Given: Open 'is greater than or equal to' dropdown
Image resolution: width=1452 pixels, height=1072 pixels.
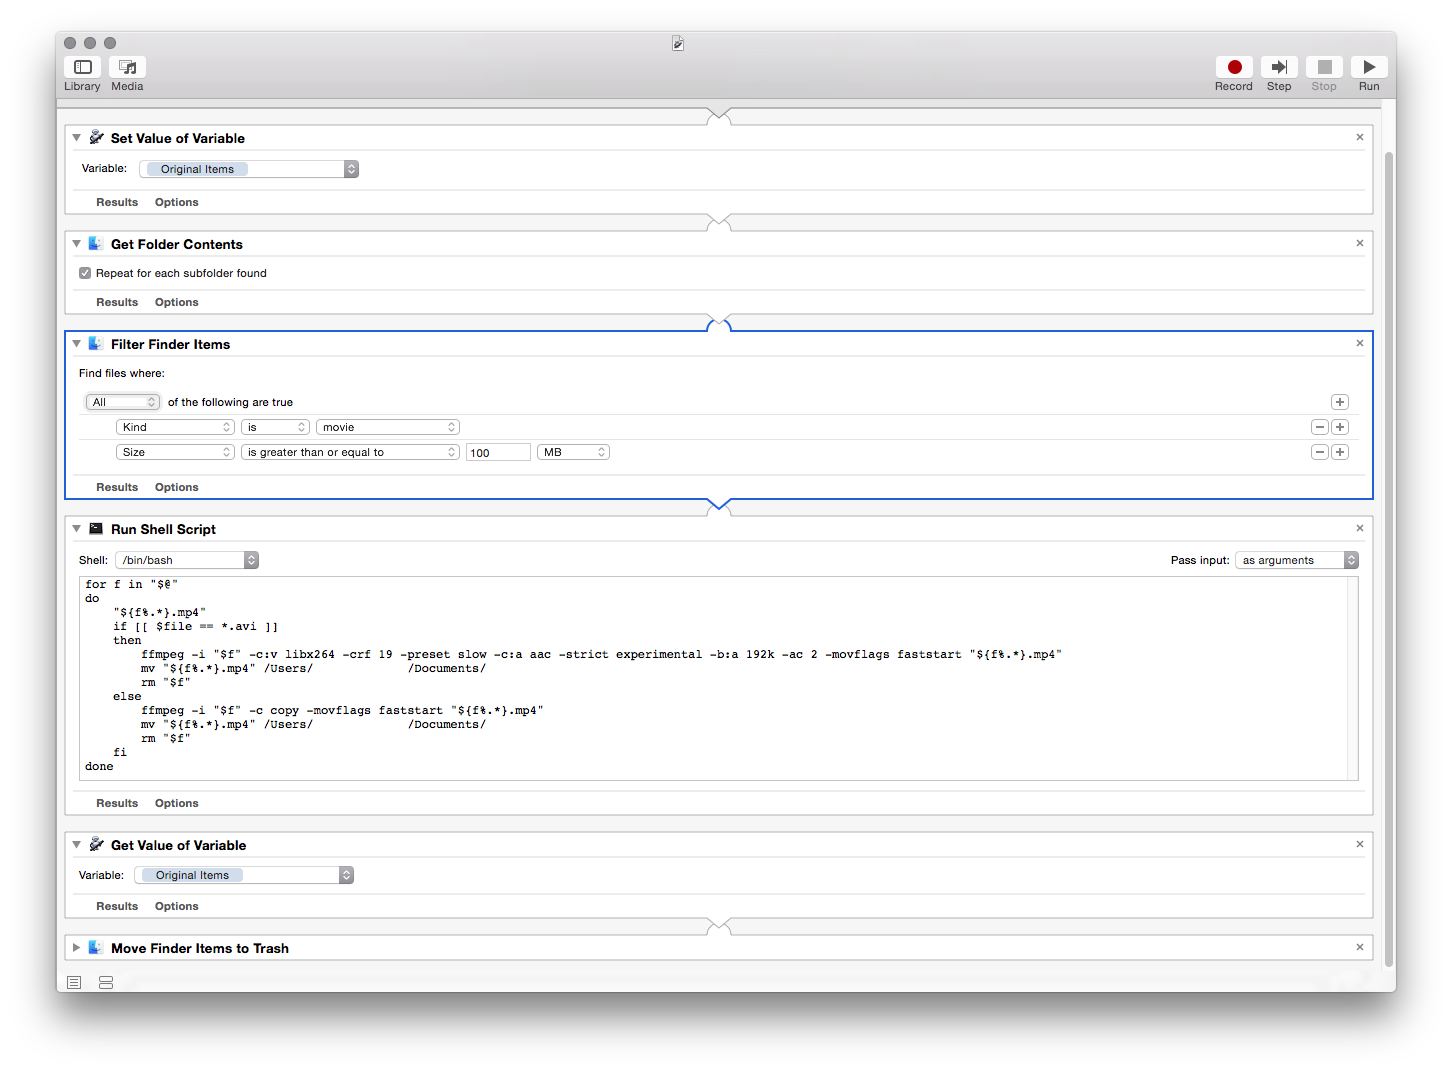Looking at the screenshot, I should pyautogui.click(x=350, y=452).
